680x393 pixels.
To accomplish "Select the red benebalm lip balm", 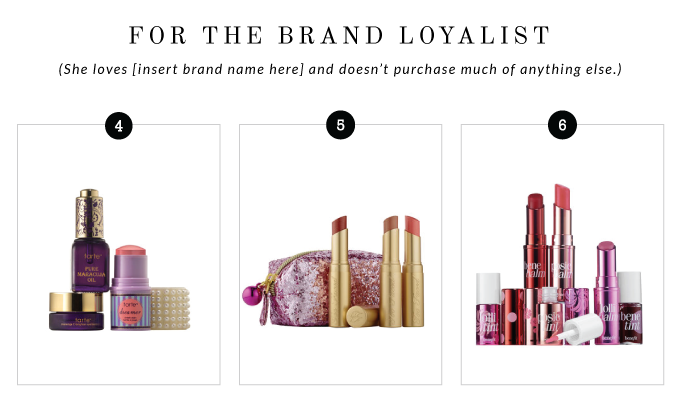I will tap(536, 241).
